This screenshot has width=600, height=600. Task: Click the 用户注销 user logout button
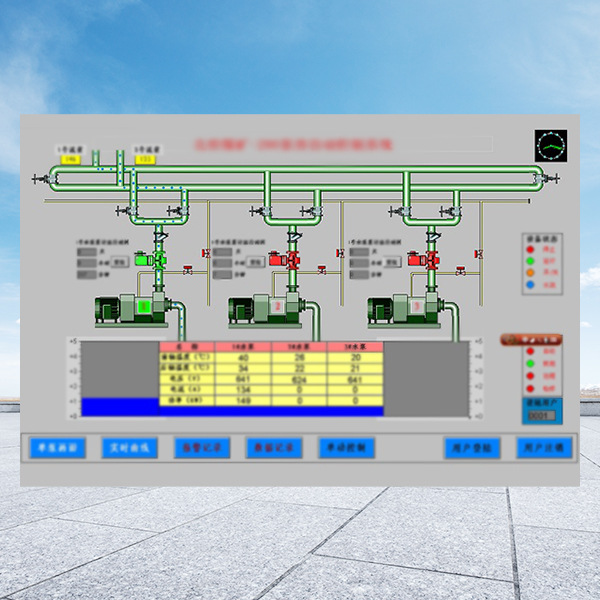544,448
